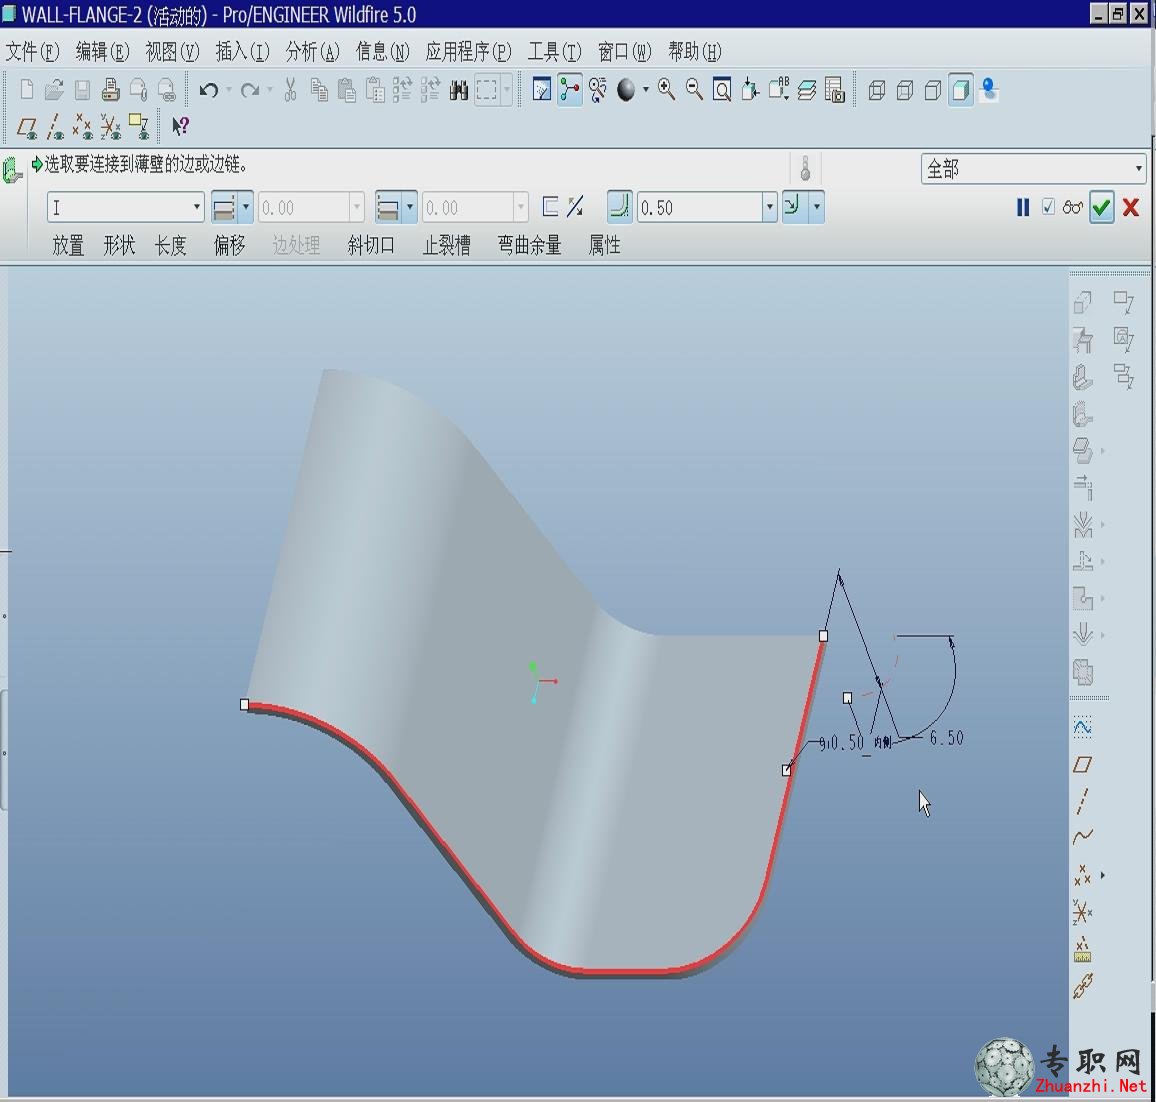Cancel the flange with red X

click(1130, 207)
